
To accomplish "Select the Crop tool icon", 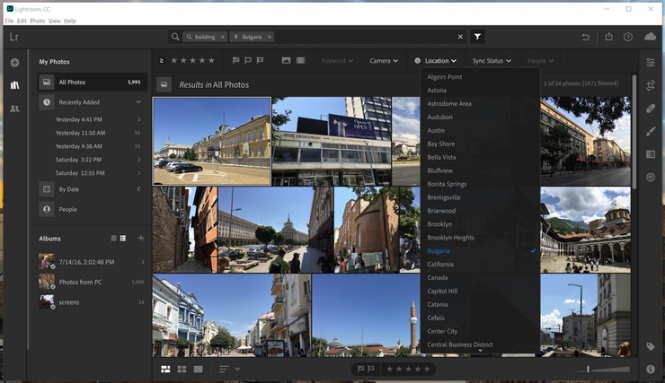I will pyautogui.click(x=651, y=85).
